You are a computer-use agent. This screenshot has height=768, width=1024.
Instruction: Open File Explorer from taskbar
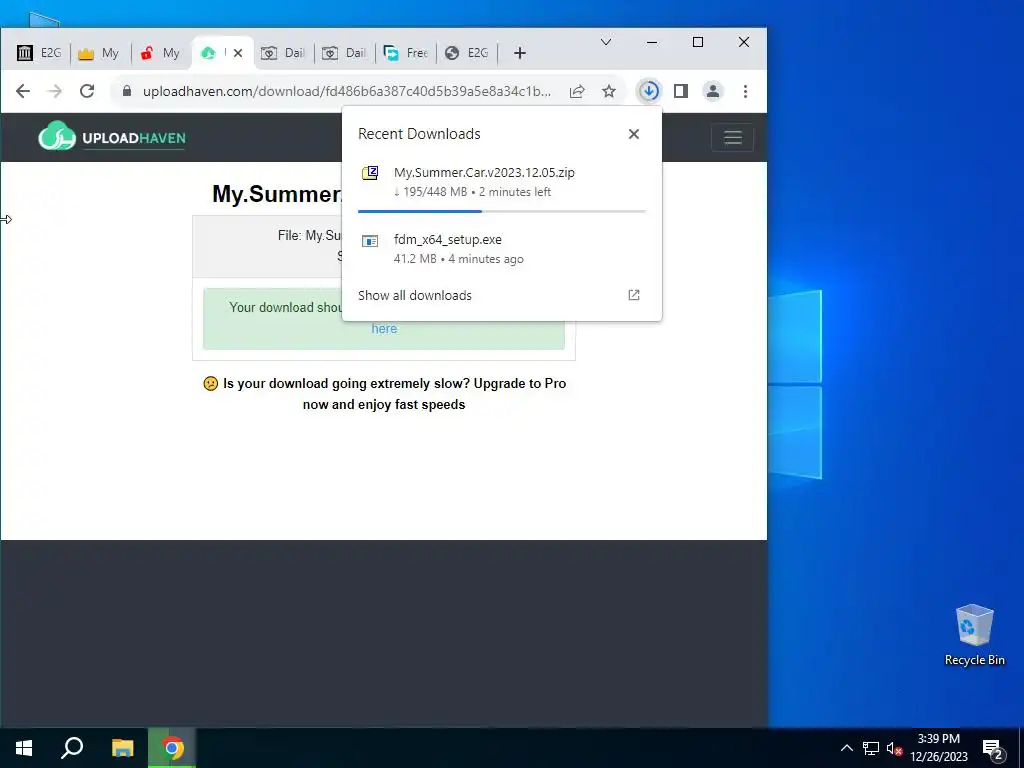pos(122,748)
